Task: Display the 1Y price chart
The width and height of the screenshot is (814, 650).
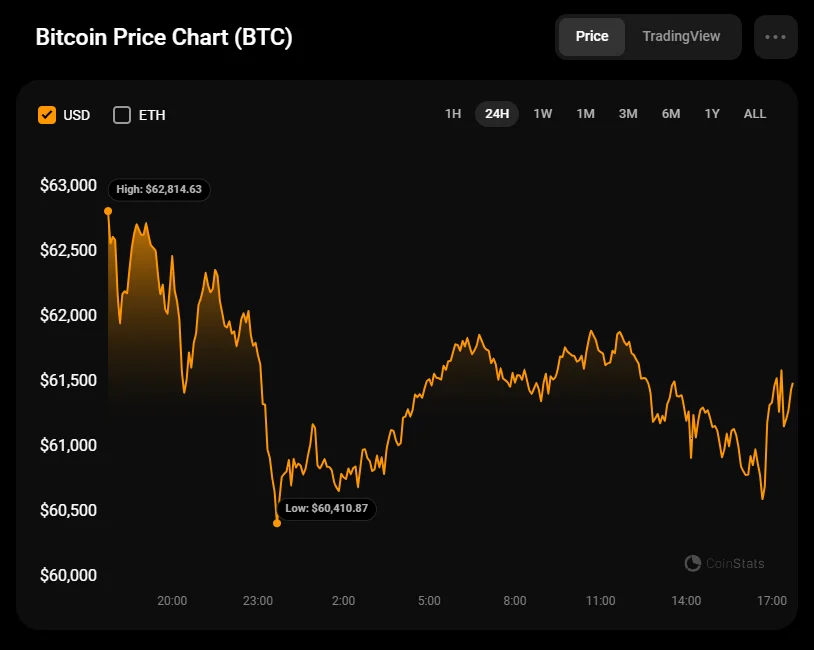Action: (x=712, y=114)
